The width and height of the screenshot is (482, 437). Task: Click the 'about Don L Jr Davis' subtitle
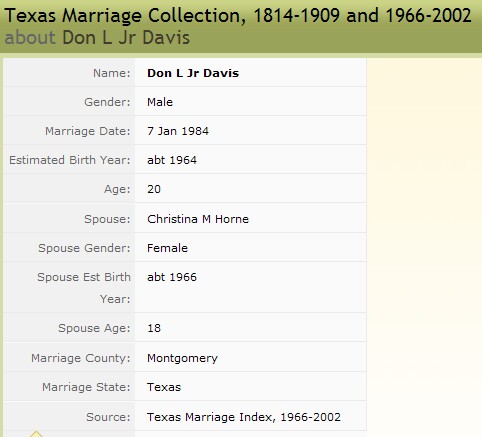(x=97, y=37)
